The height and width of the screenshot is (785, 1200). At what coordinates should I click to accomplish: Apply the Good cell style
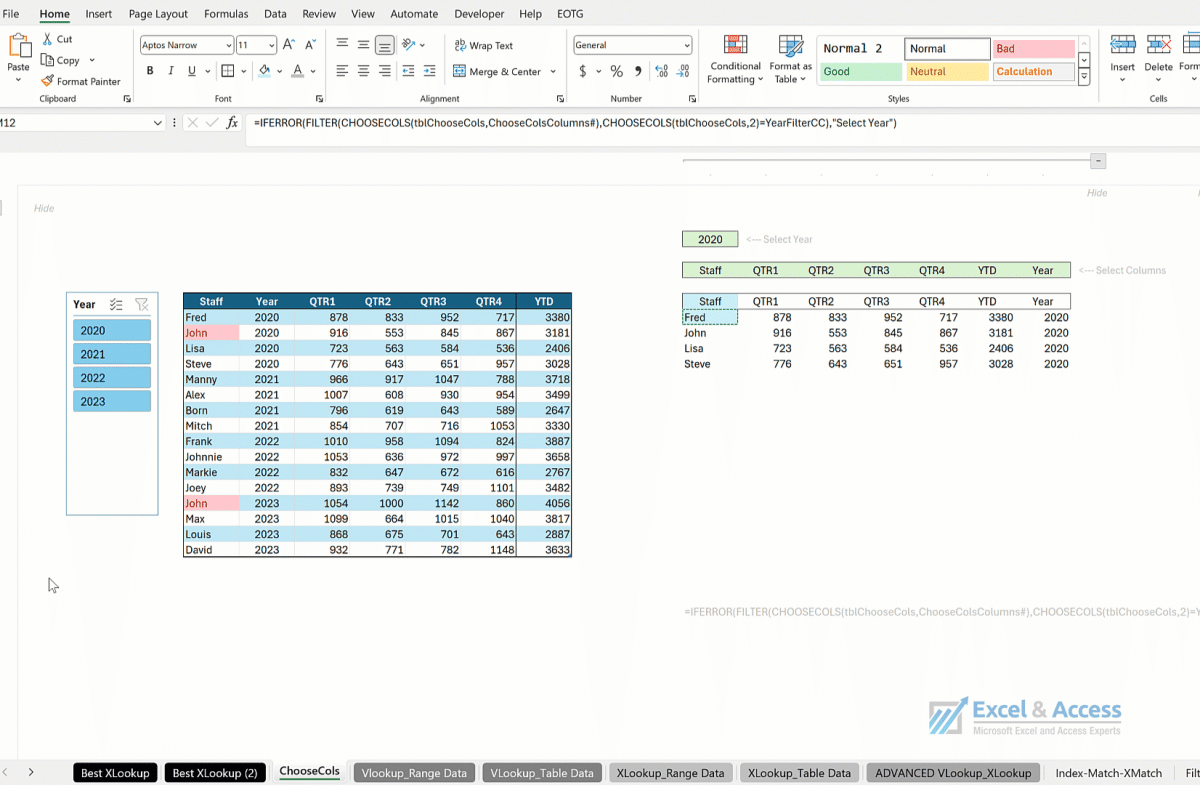858,71
